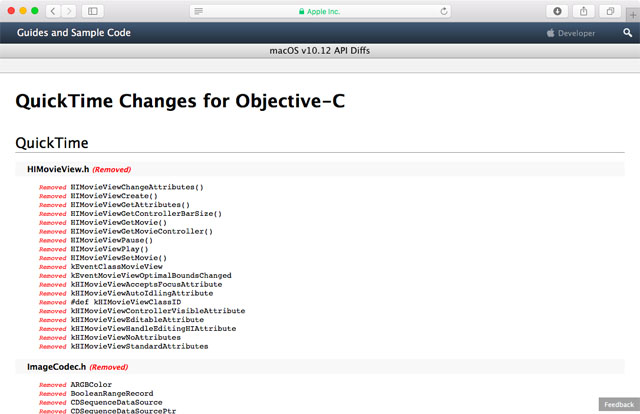Select BooleanRangeRecord entry

pos(112,394)
